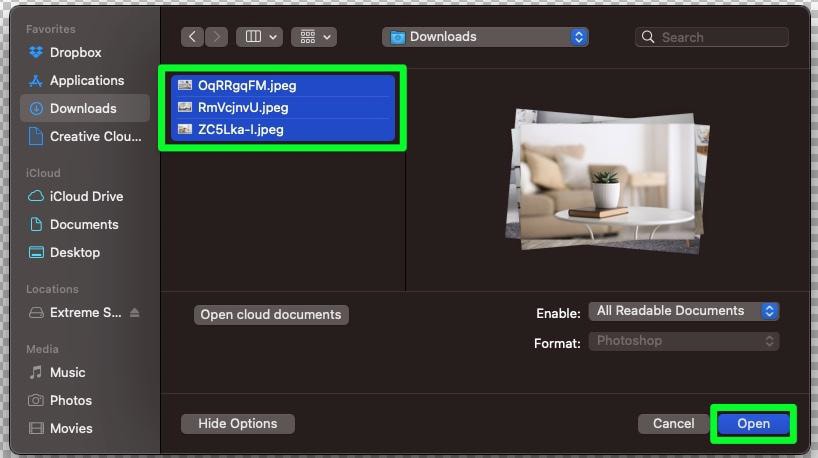Image resolution: width=818 pixels, height=458 pixels.
Task: Click the Downloads sidebar arrow icon
Action: click(36, 109)
